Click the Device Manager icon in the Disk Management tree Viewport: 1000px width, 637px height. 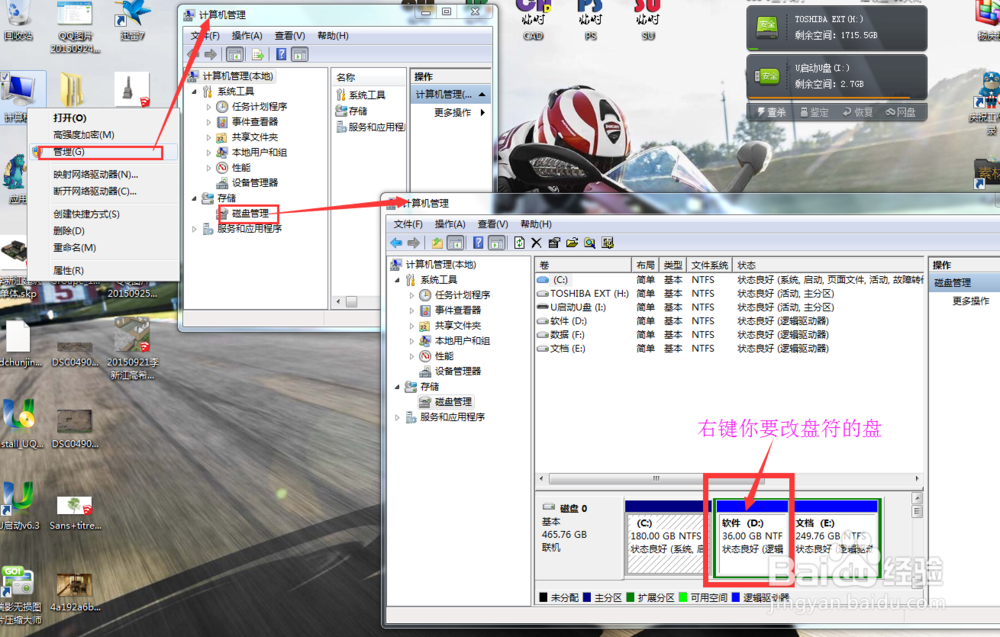[425, 372]
